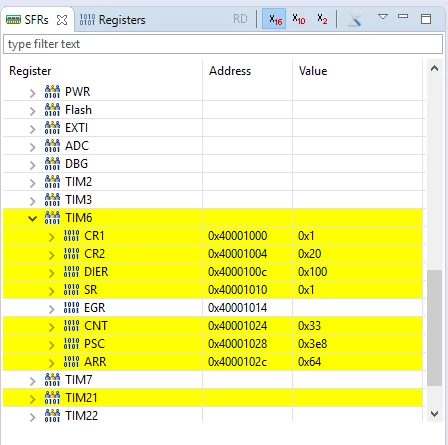Click the EGR register icon
The image size is (448, 445).
click(71, 307)
